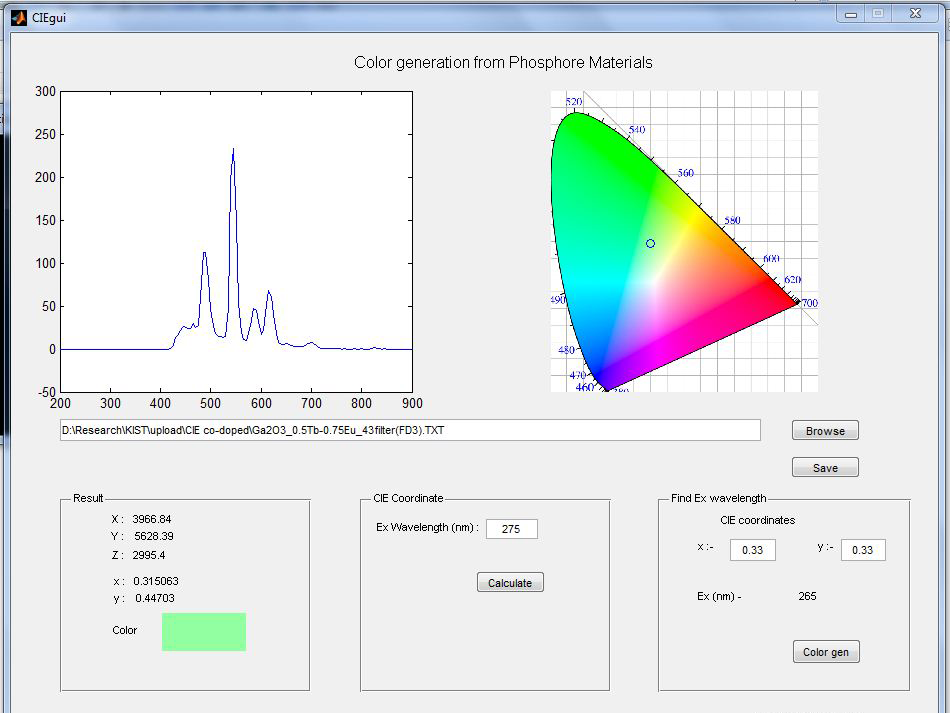Click the Browse button

tap(825, 431)
